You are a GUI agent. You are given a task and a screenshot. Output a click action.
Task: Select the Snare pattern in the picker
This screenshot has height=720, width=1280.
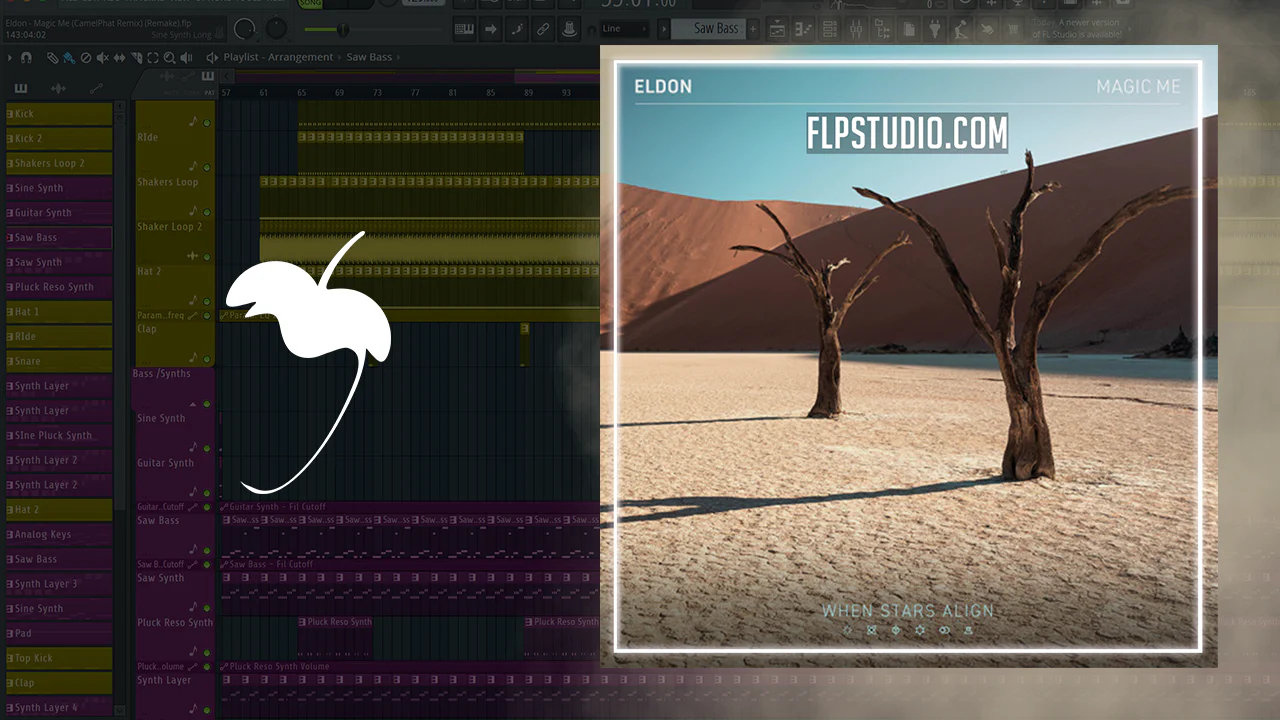click(59, 361)
